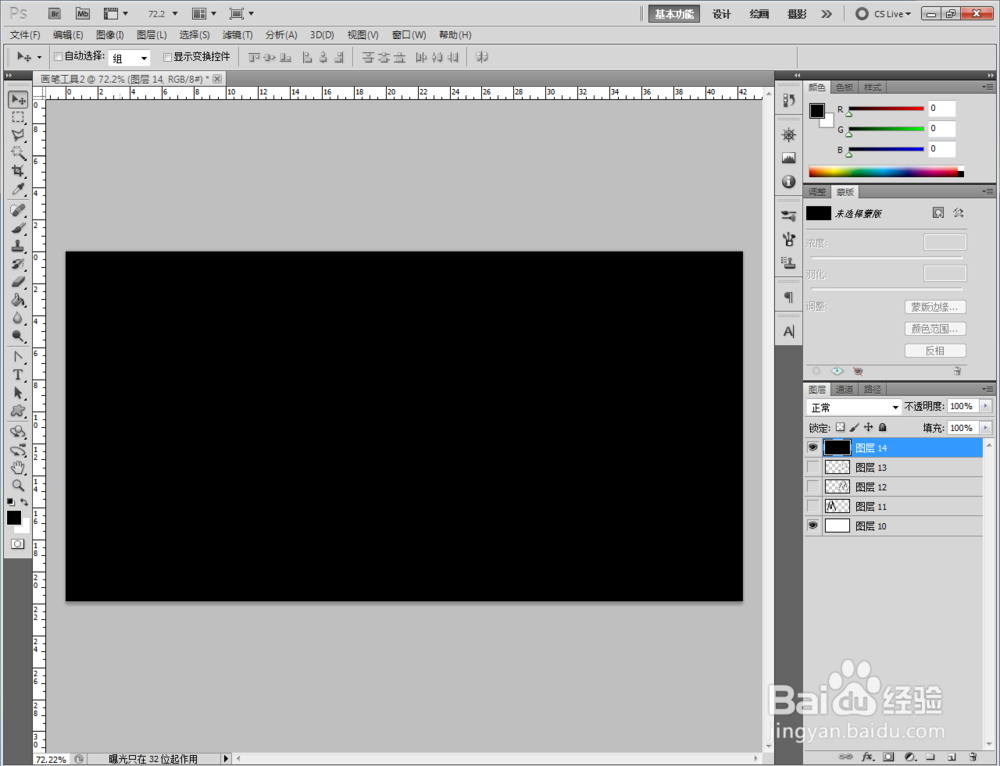
Task: Open the opacity (不透明度) slider arrow
Action: pos(986,406)
